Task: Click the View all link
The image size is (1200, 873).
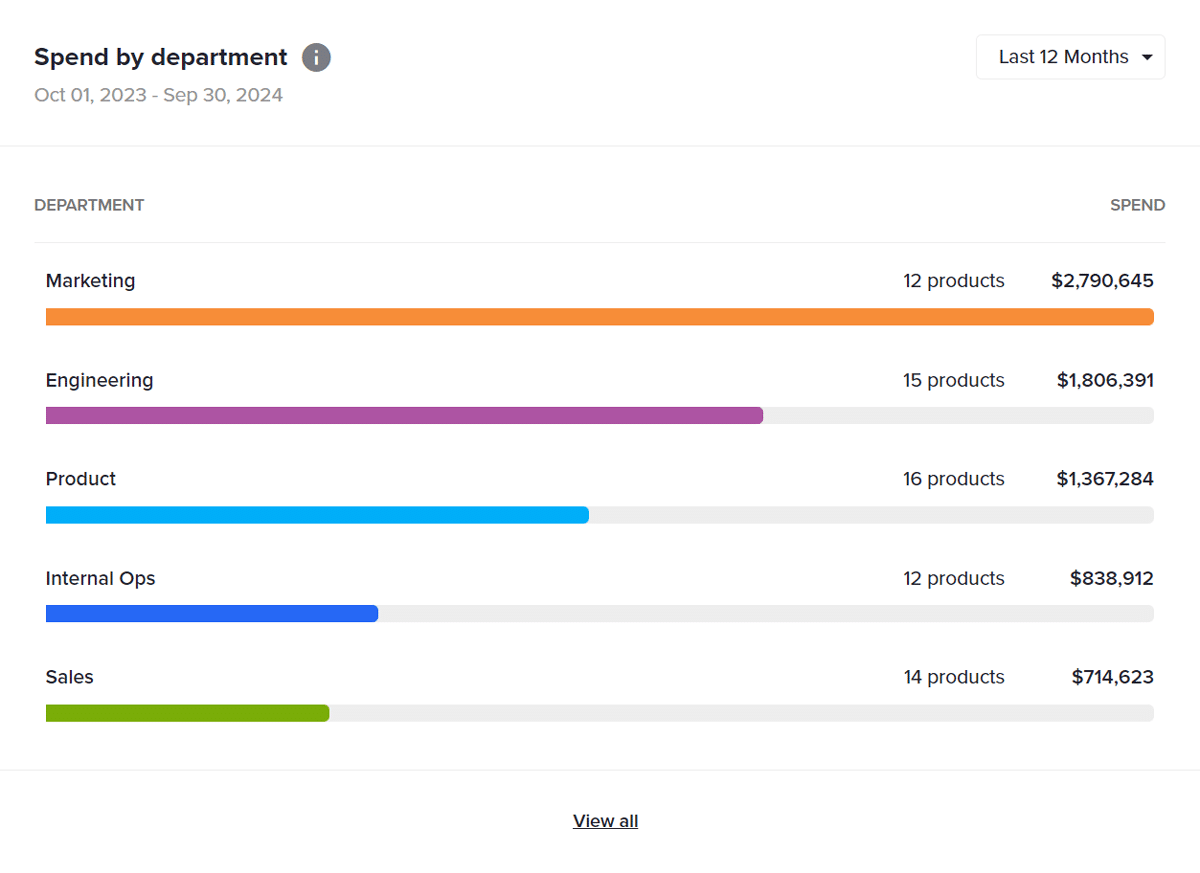Action: tap(605, 821)
